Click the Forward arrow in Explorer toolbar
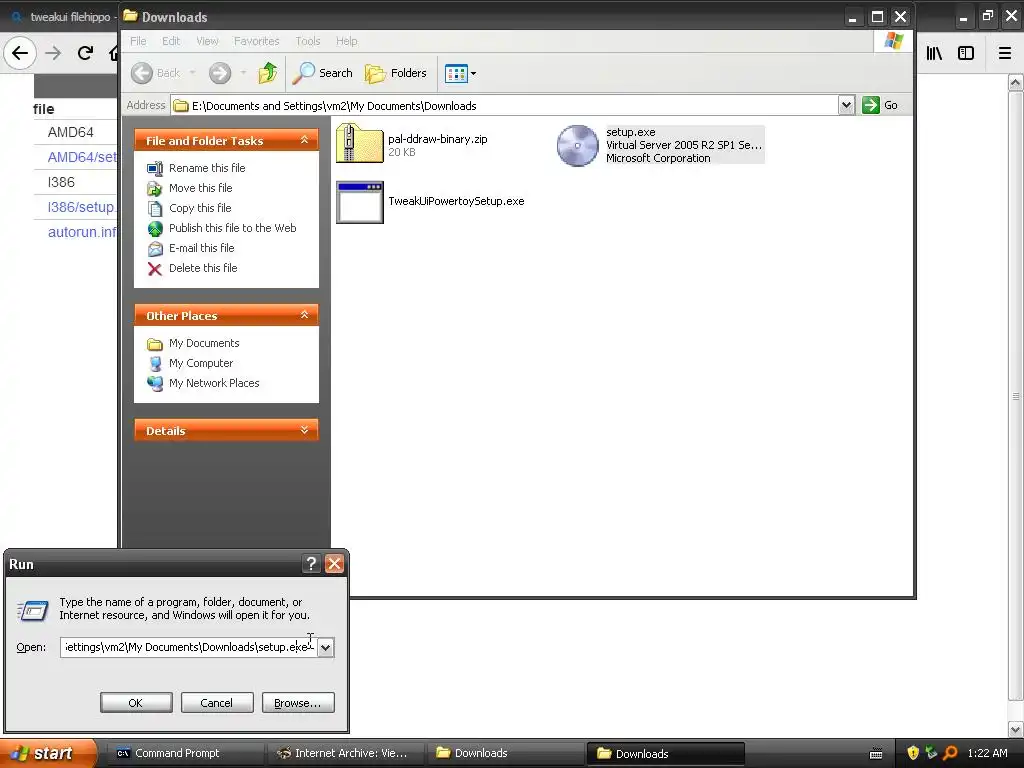1024x768 pixels. coord(220,73)
